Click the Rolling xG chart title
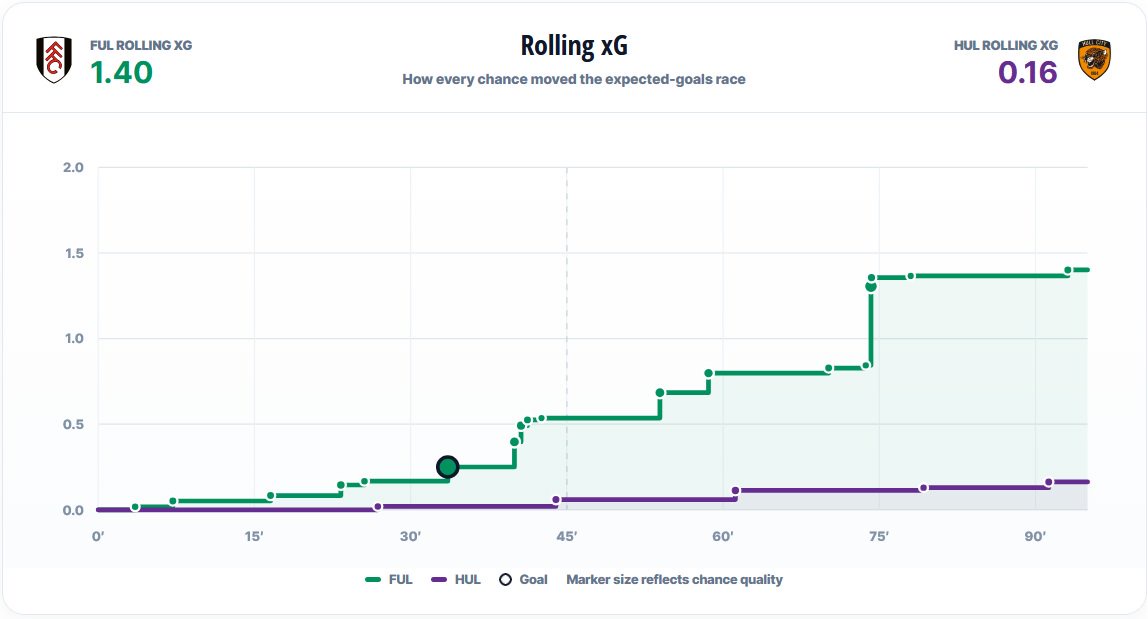Screen dimensions: 1148x619 click(x=574, y=45)
